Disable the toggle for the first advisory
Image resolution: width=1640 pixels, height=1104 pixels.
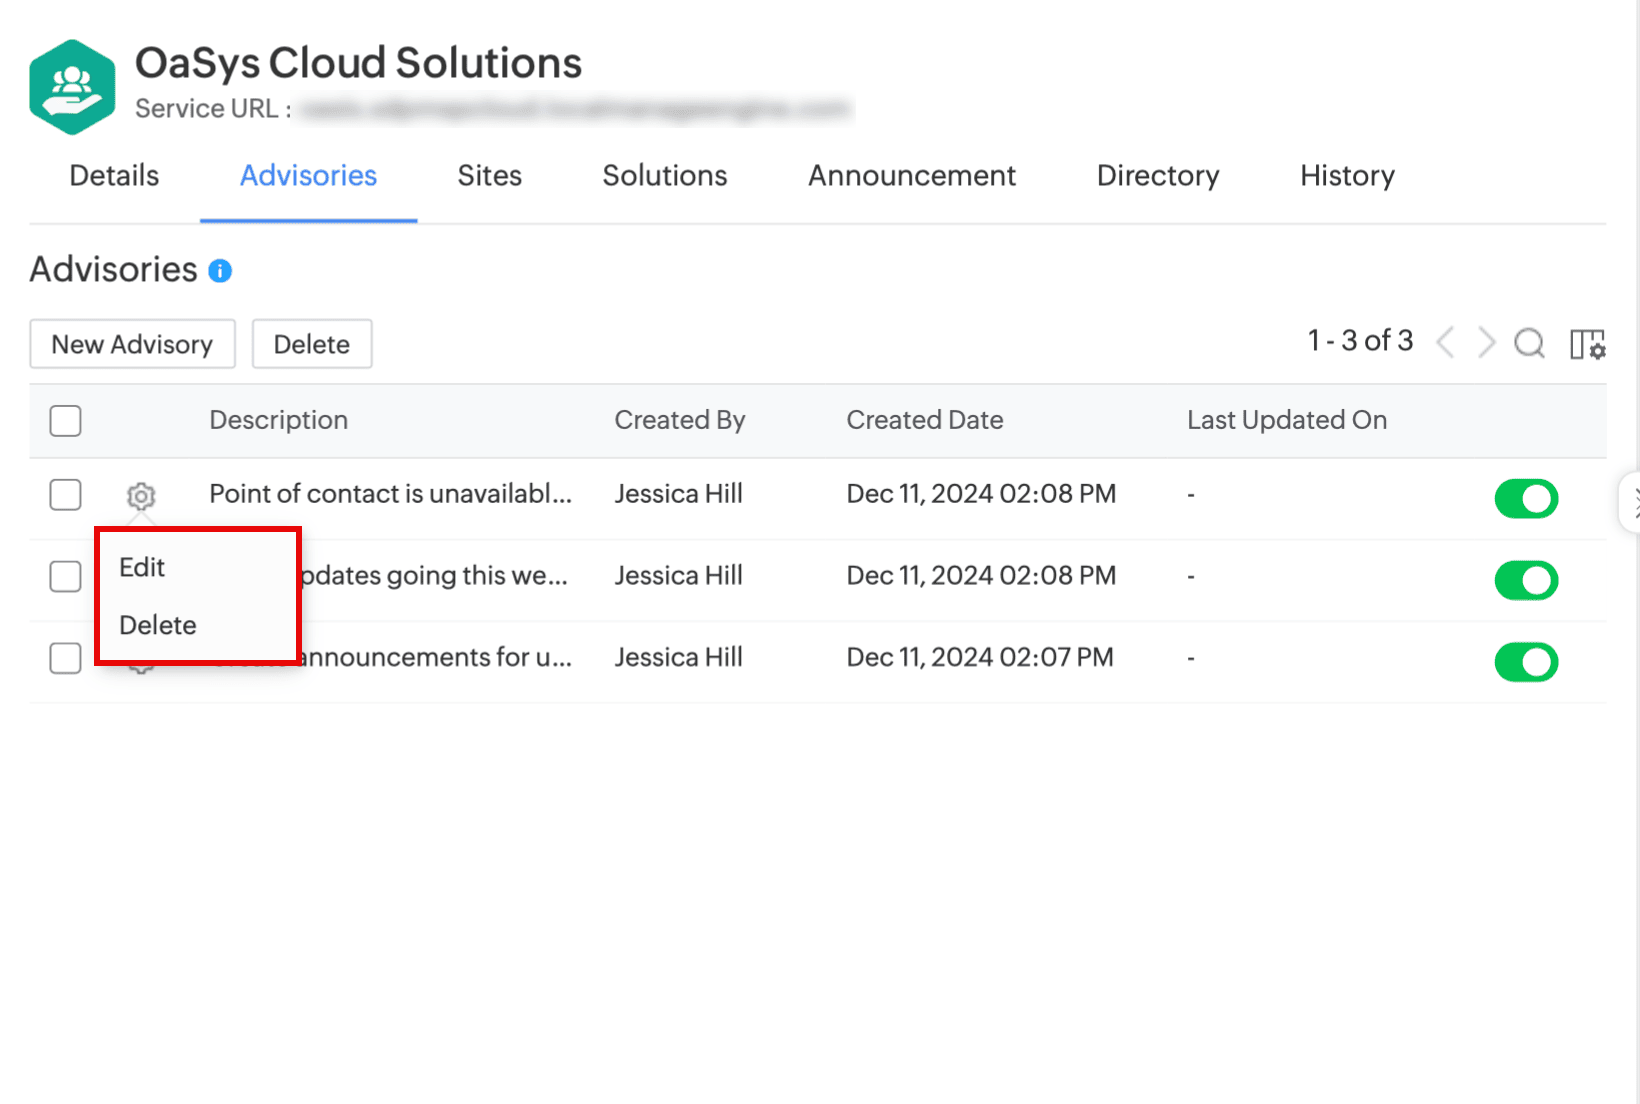(x=1525, y=498)
